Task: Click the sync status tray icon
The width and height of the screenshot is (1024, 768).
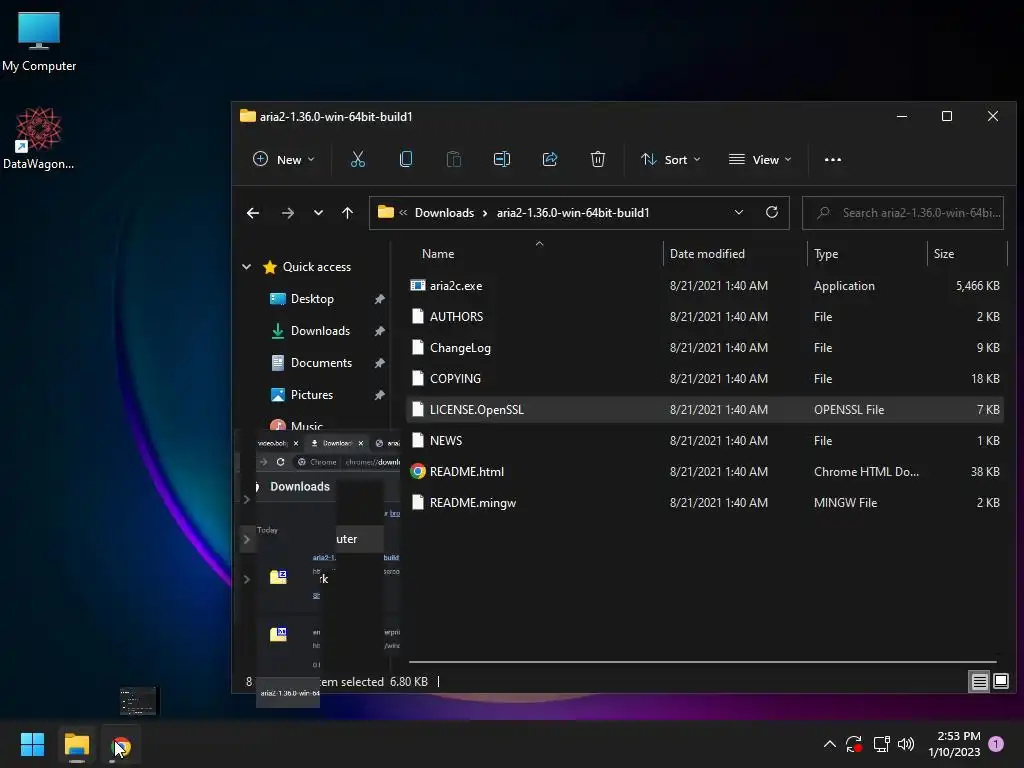Action: [854, 744]
